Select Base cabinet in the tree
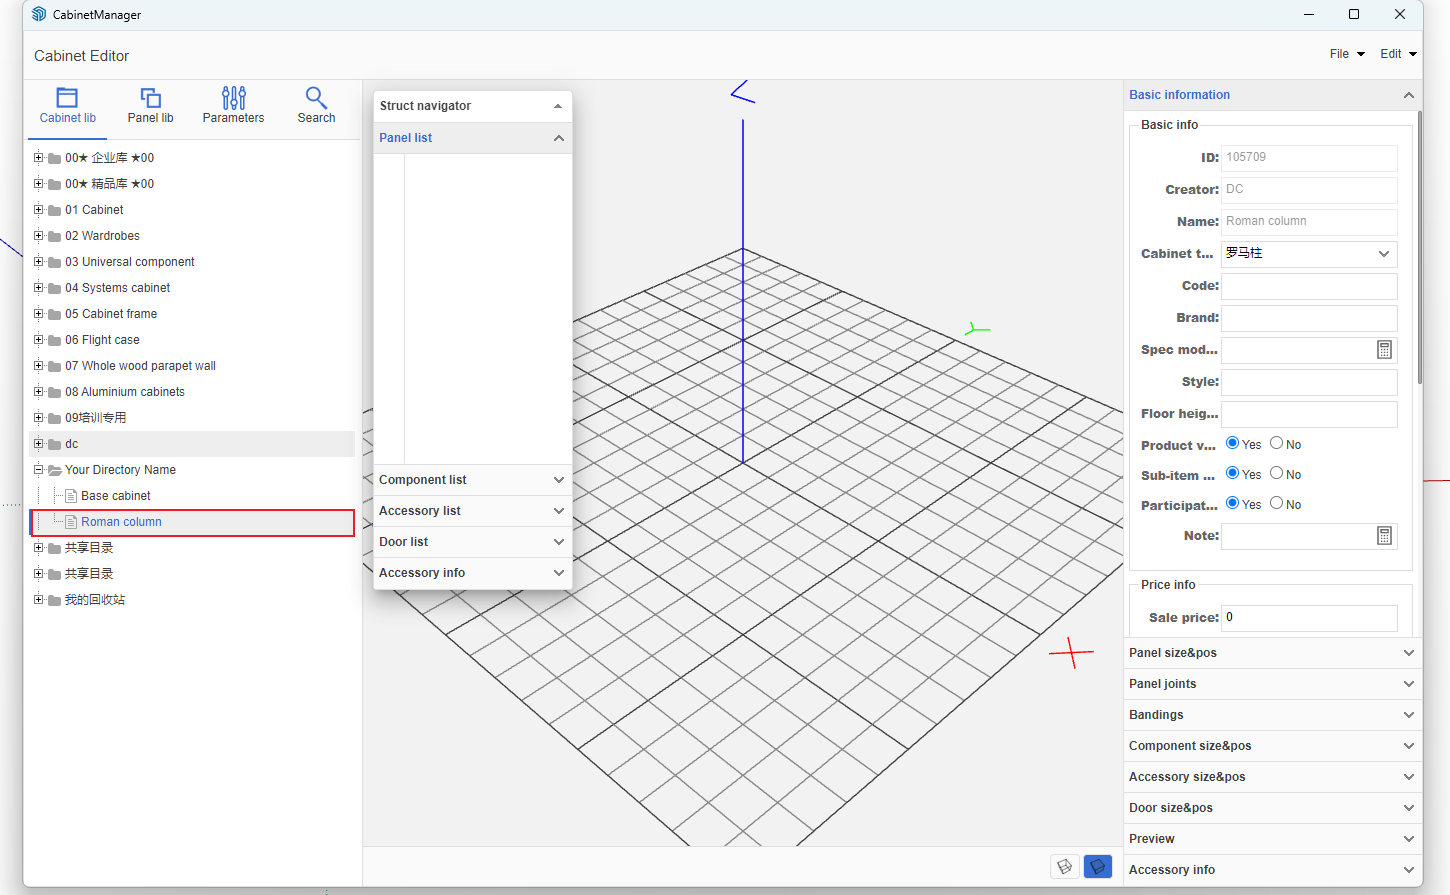 coord(116,496)
